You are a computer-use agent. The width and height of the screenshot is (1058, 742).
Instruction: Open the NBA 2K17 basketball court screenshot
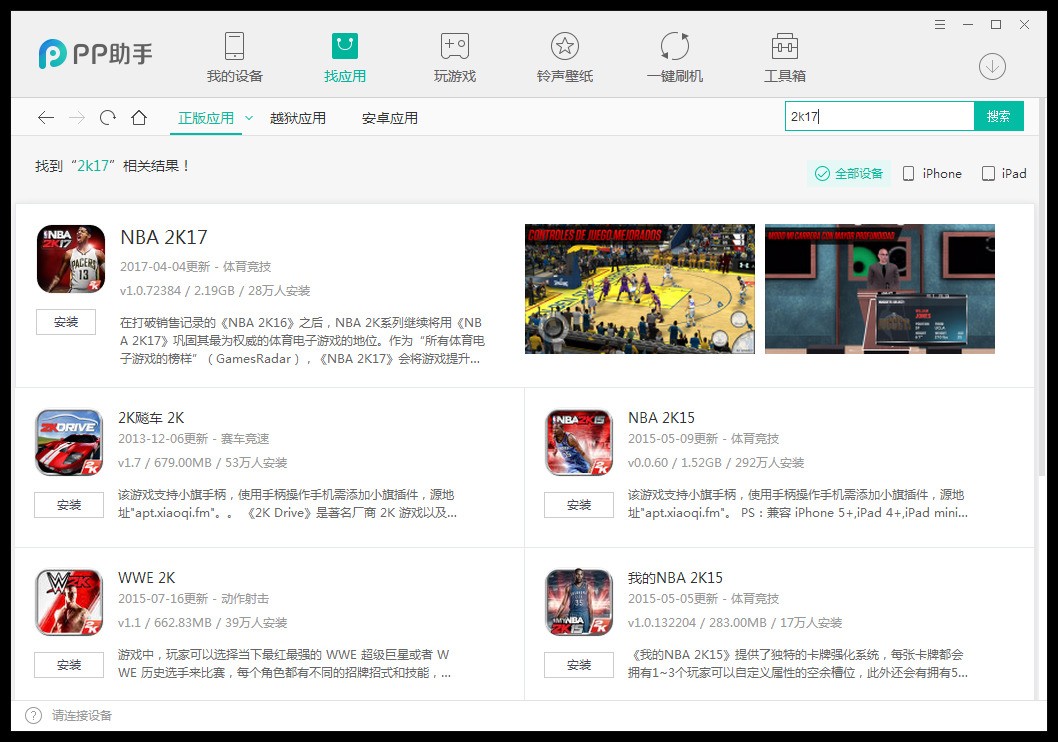coord(640,289)
